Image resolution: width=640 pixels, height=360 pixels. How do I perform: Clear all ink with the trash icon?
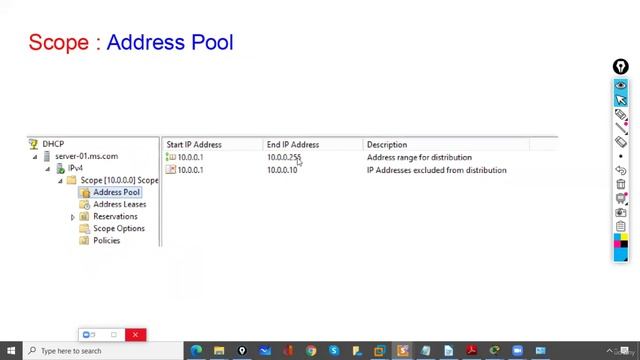point(620,184)
